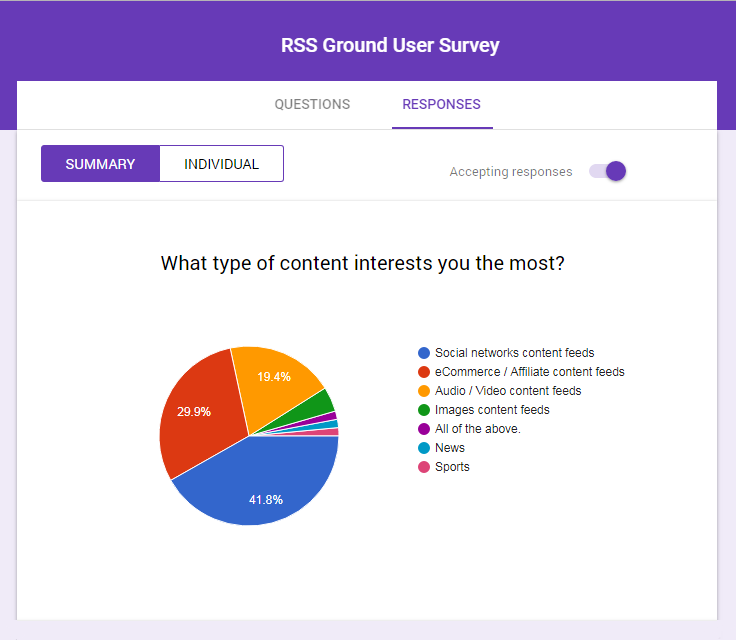
Task: Toggle the Accepting responses switch
Action: click(608, 171)
